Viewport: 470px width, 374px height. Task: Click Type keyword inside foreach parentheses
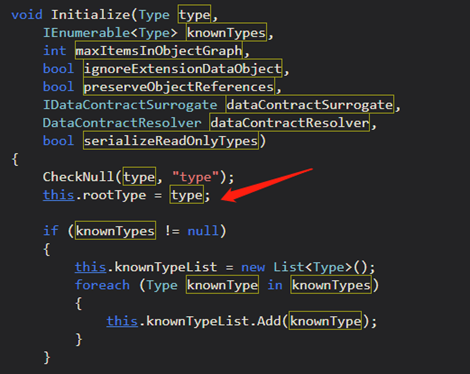[x=162, y=285]
